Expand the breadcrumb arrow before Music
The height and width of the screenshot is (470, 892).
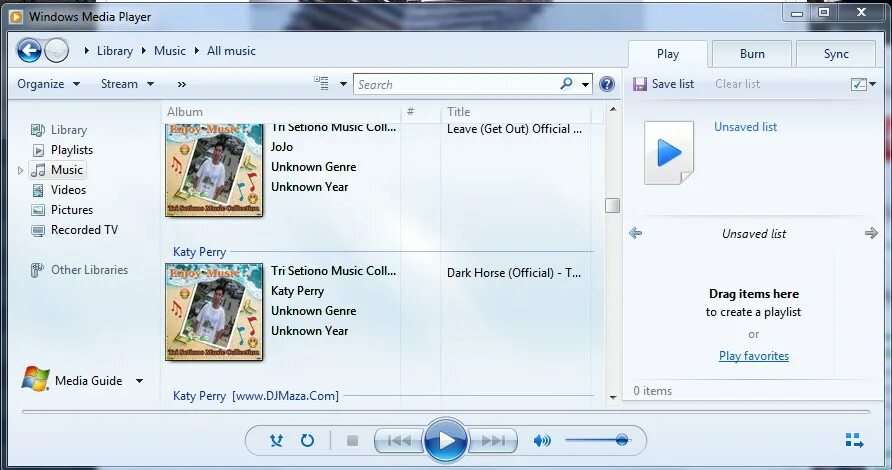(144, 51)
